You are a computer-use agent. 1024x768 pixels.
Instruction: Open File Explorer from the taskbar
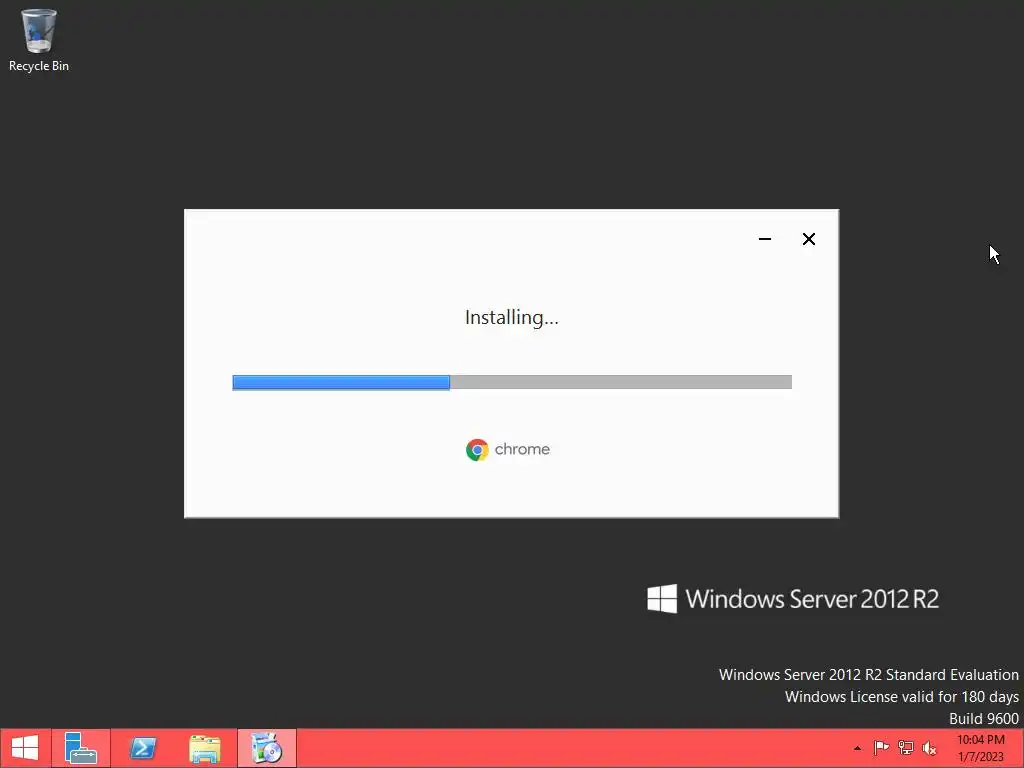[205, 748]
